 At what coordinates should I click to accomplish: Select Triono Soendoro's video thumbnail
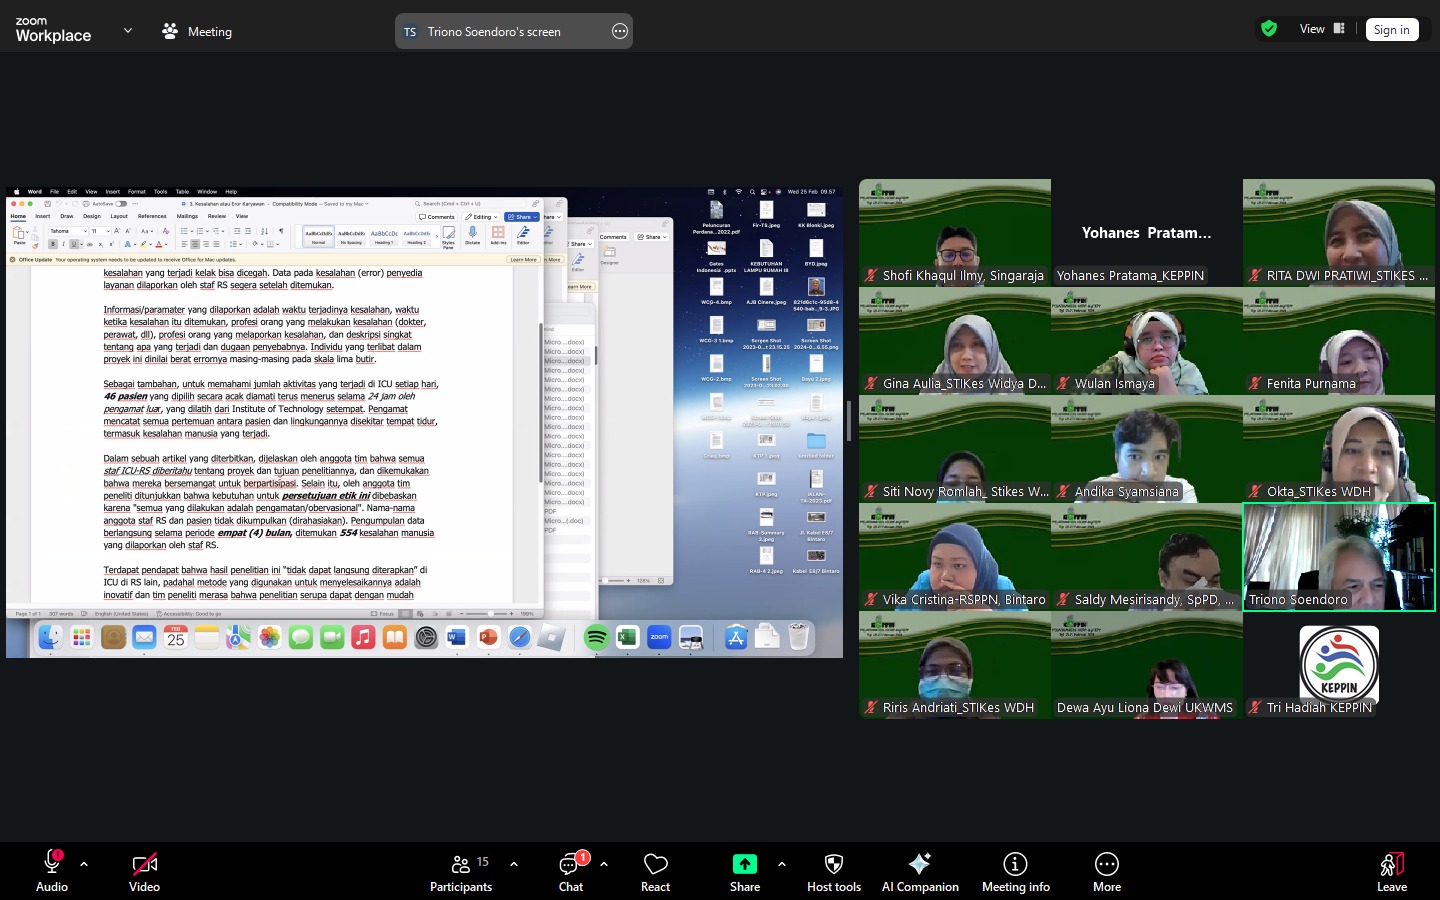pos(1338,556)
